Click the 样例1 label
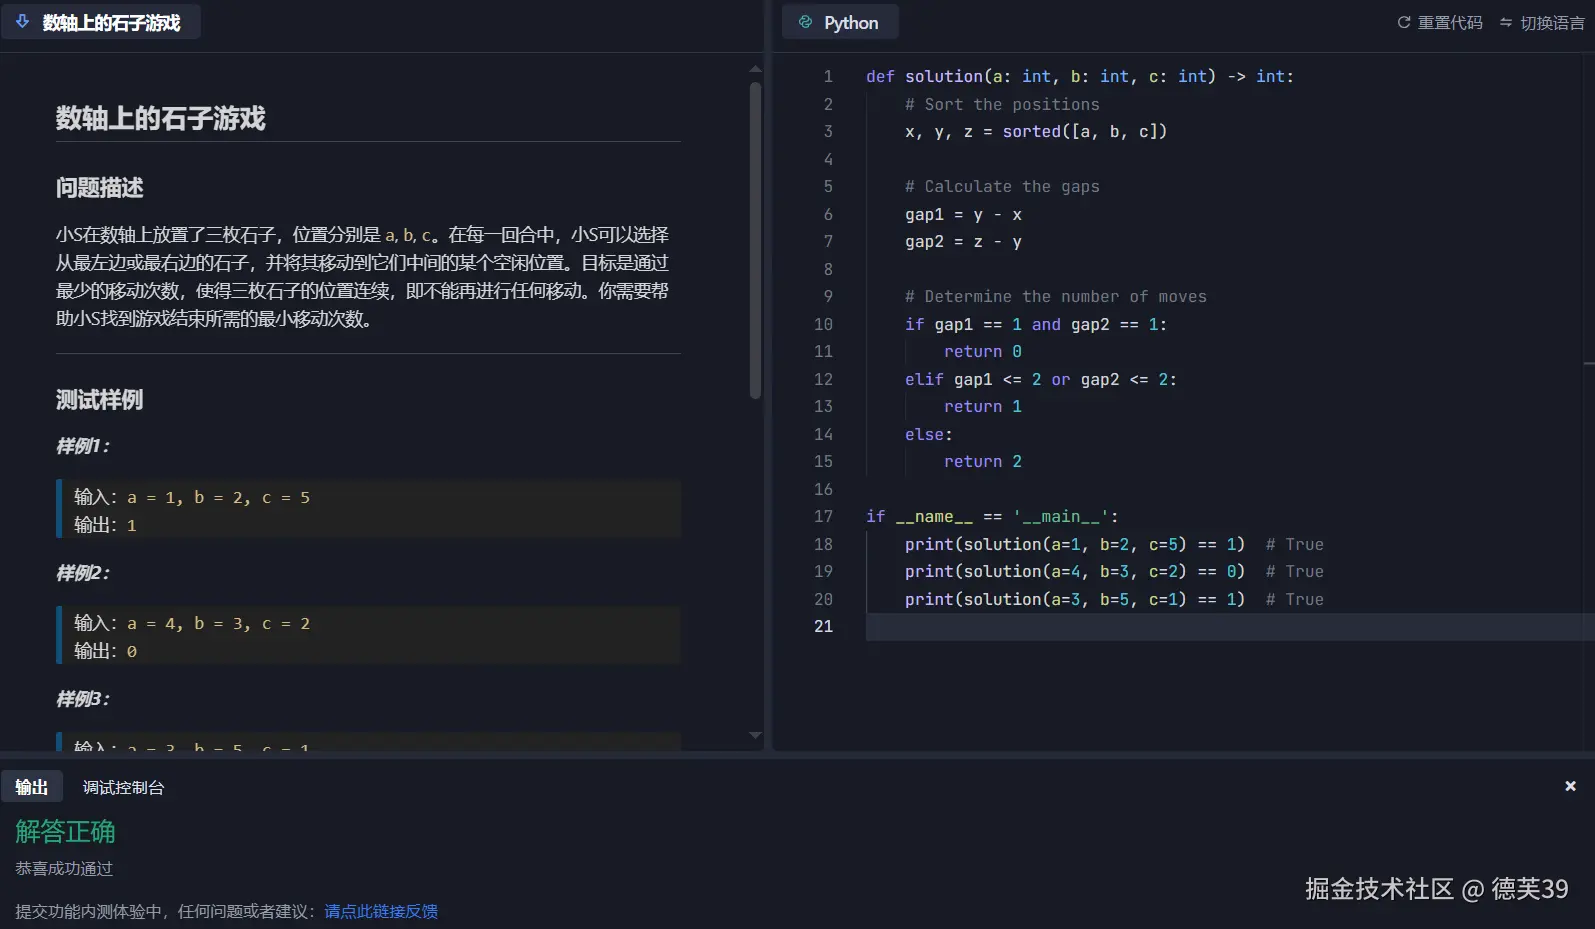The image size is (1595, 929). tap(83, 446)
